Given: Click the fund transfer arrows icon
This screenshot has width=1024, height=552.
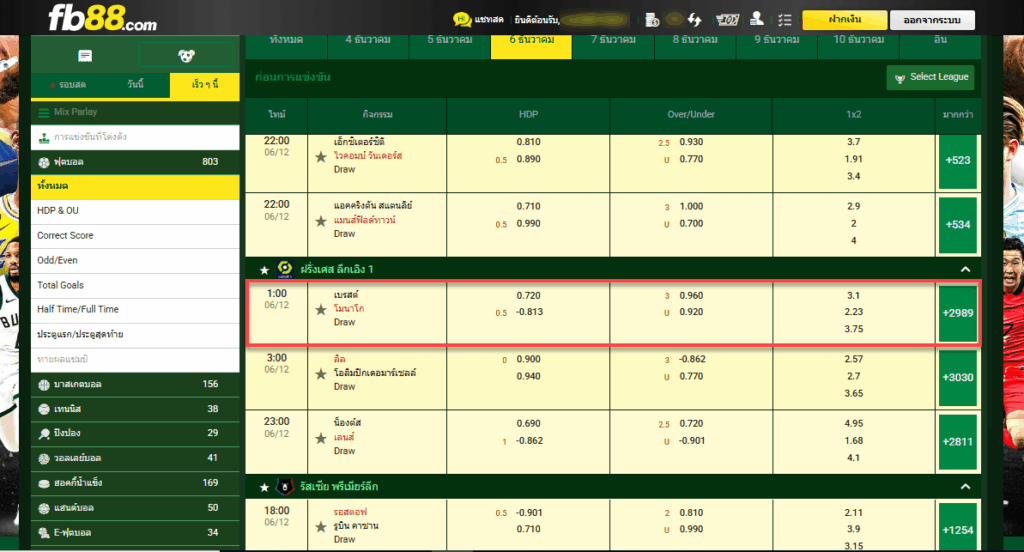Looking at the screenshot, I should pyautogui.click(x=694, y=20).
